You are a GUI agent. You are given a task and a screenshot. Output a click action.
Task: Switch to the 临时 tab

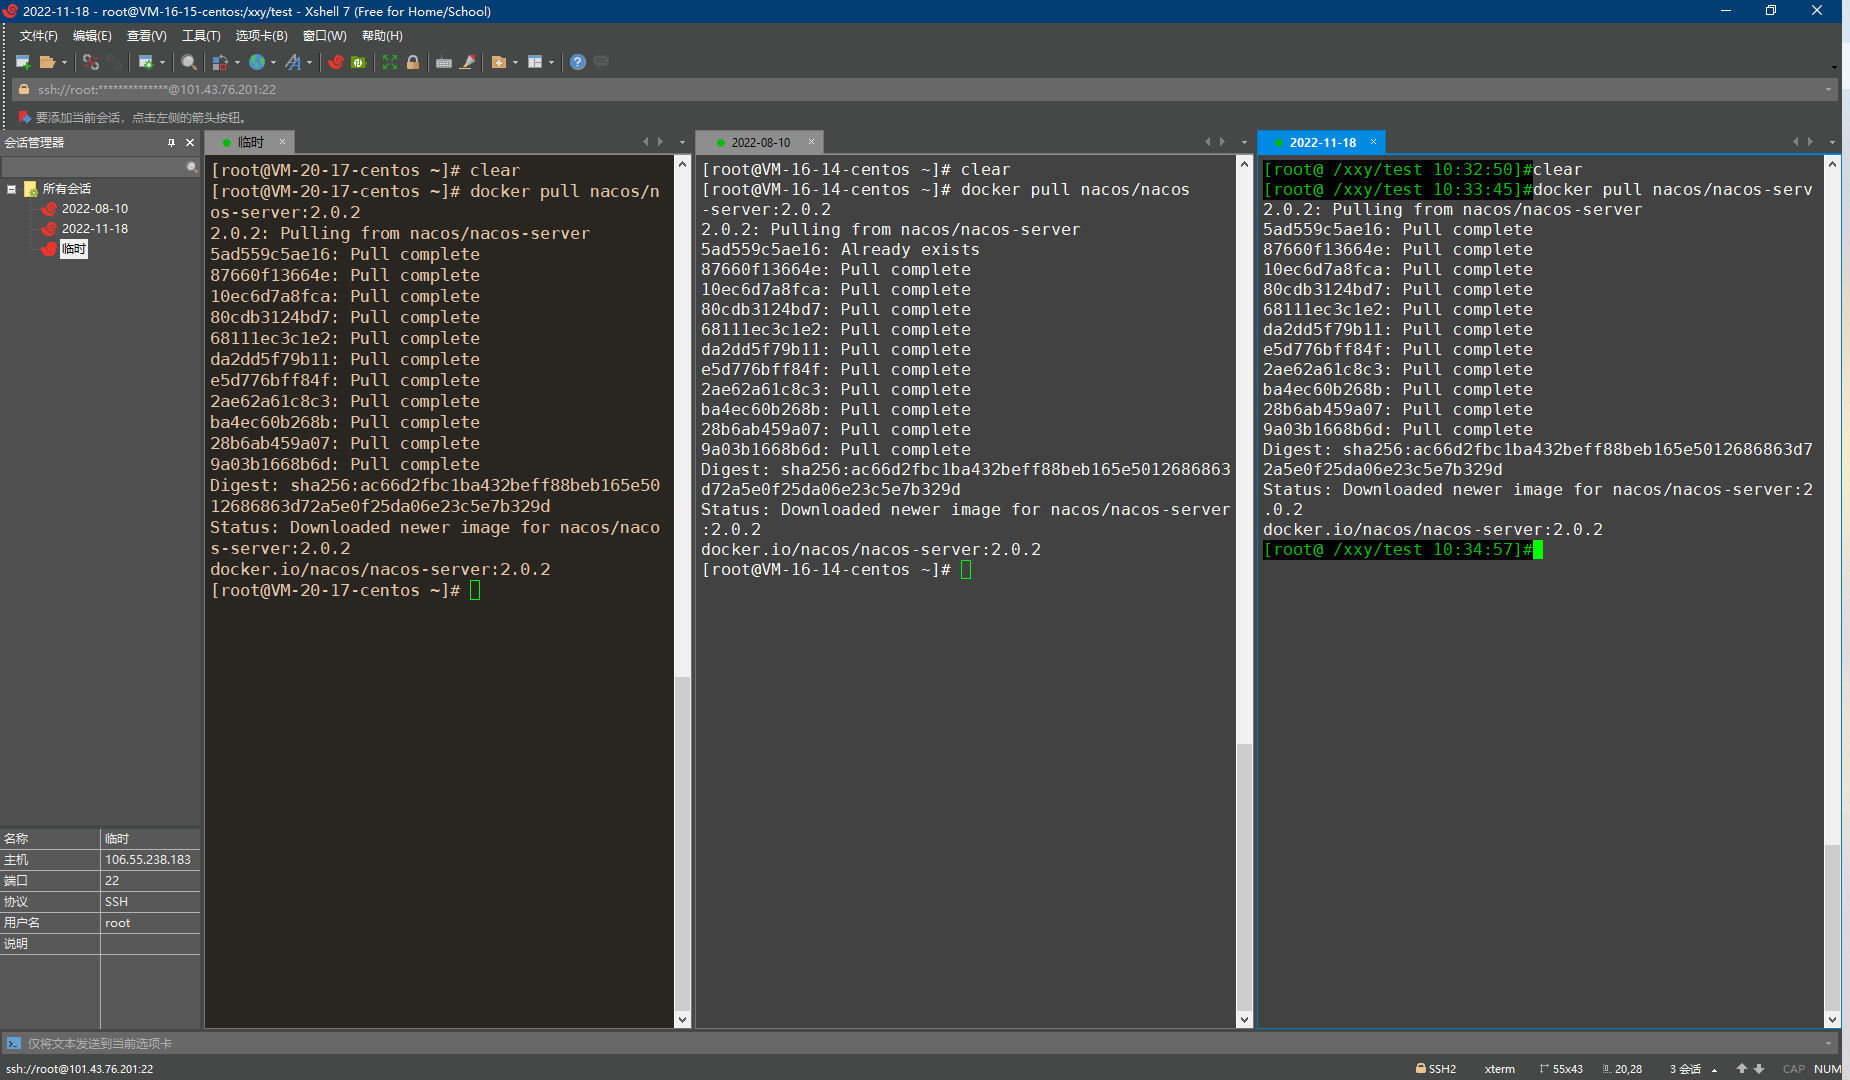(x=250, y=142)
